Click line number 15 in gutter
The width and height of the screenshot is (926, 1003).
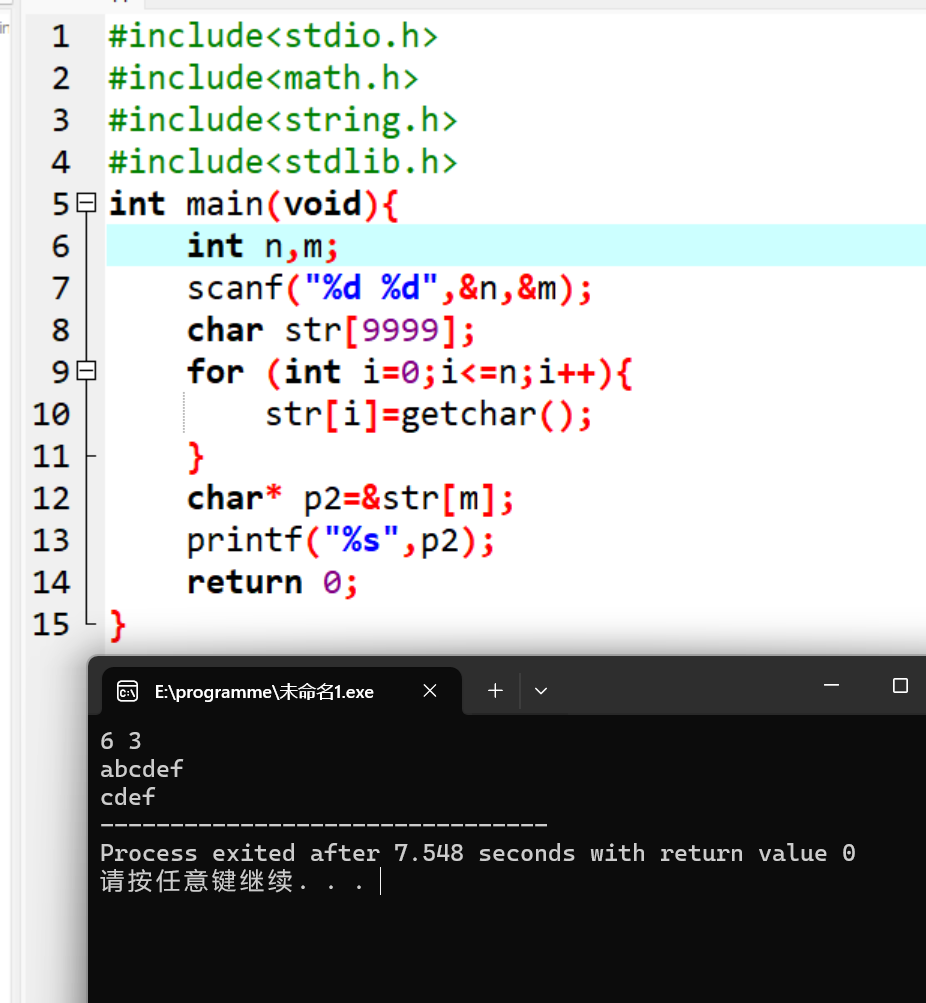51,625
